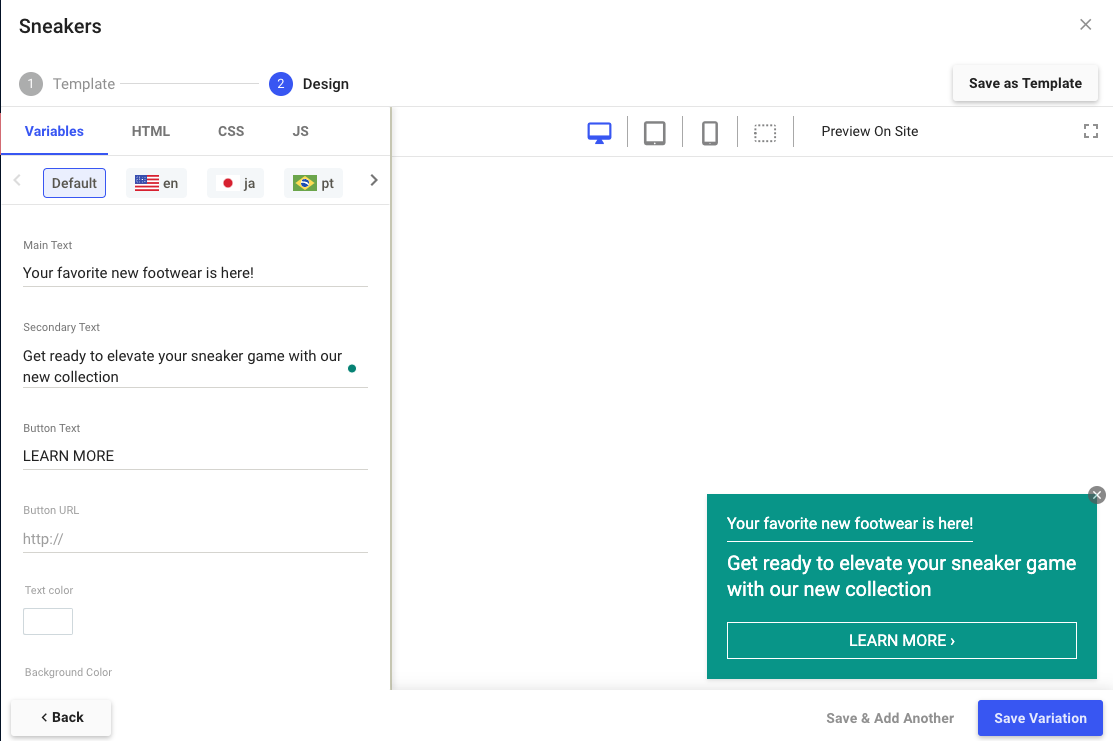The height and width of the screenshot is (741, 1113).
Task: Select the desktop preview icon
Action: pos(599,132)
